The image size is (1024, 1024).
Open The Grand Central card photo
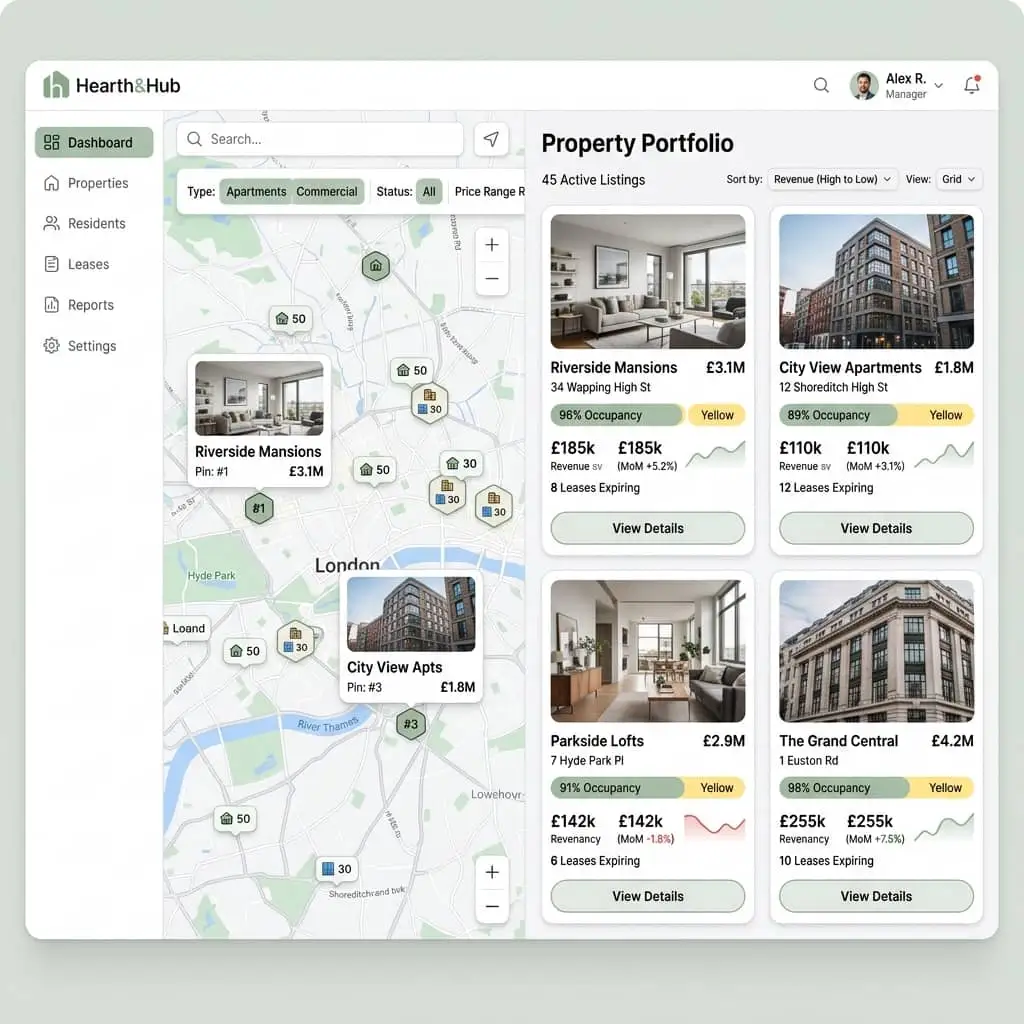[876, 651]
